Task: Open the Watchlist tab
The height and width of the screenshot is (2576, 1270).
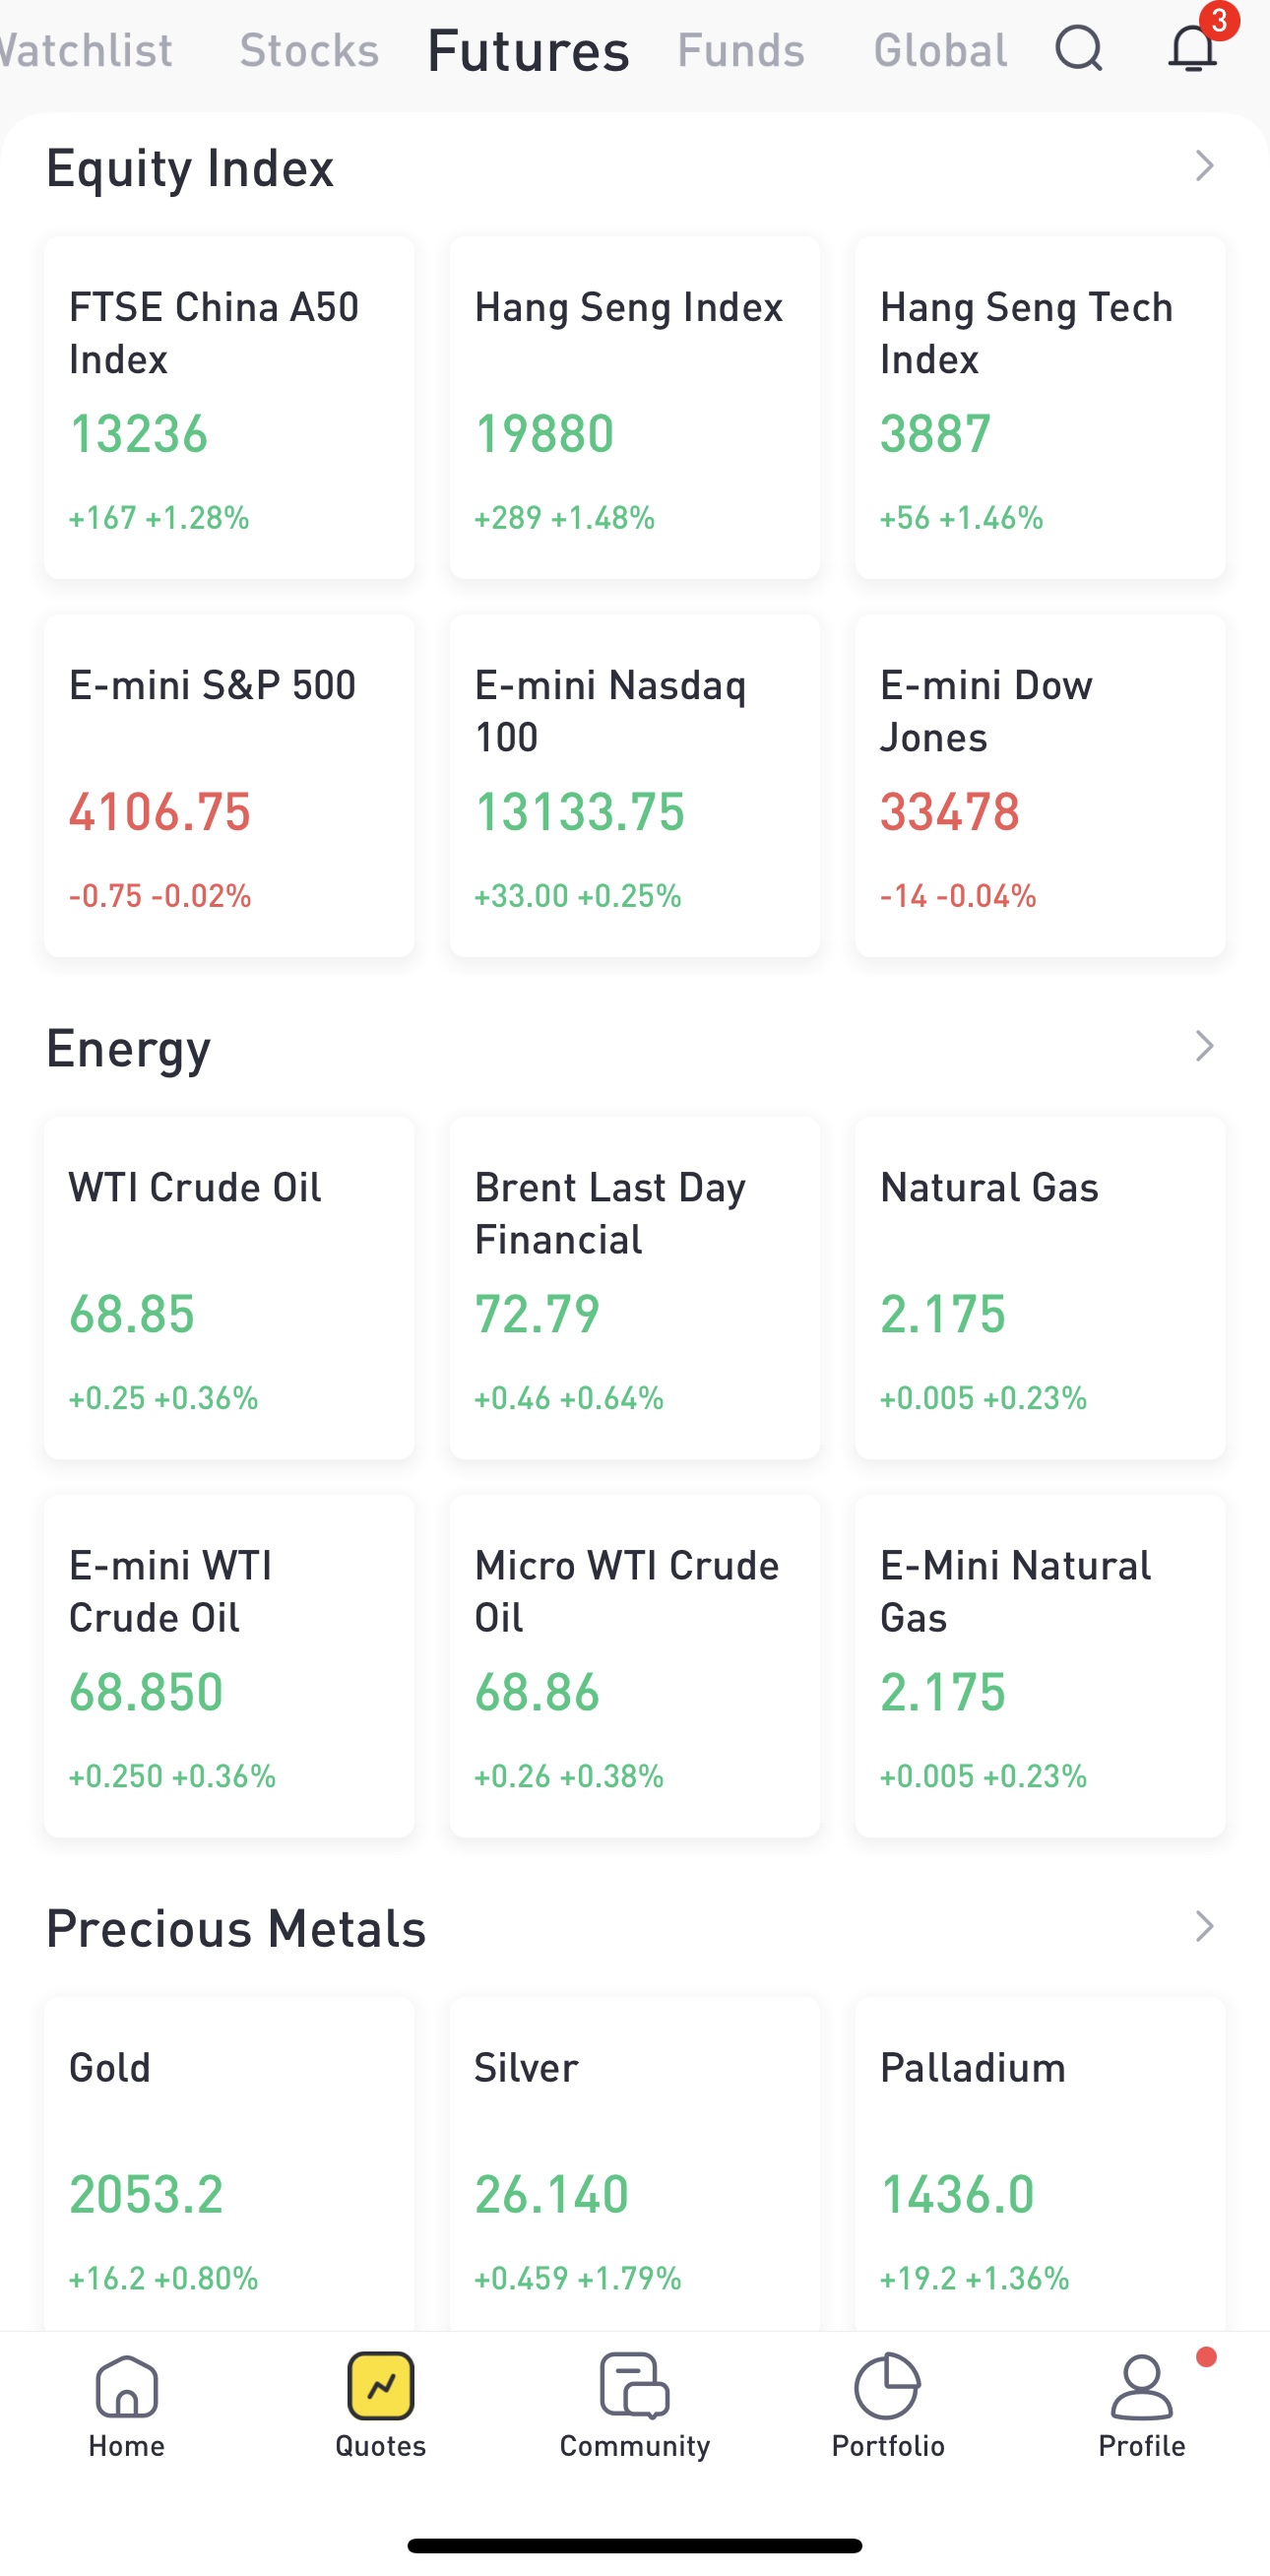Action: coord(85,50)
